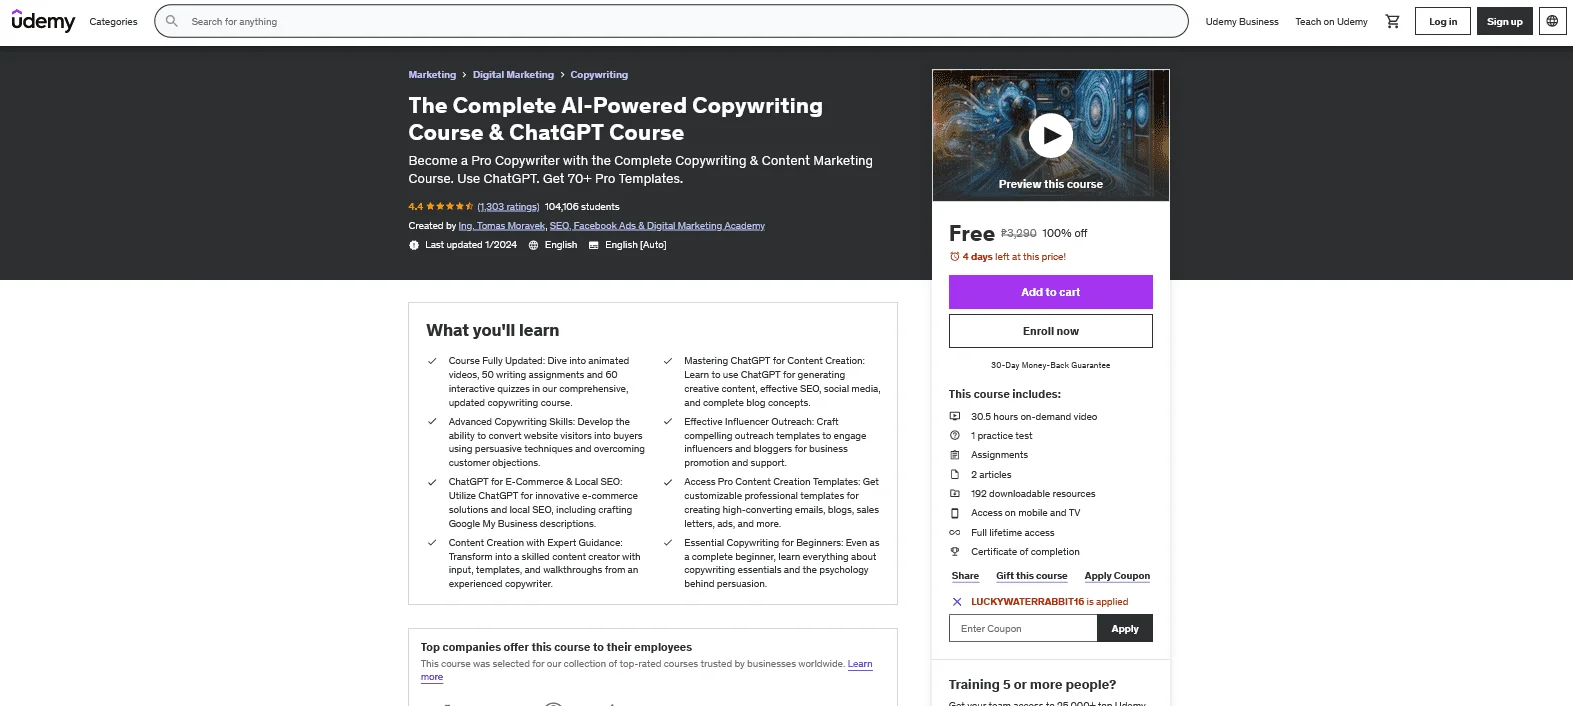The height and width of the screenshot is (706, 1573).
Task: Click the Log in button
Action: click(x=1443, y=21)
